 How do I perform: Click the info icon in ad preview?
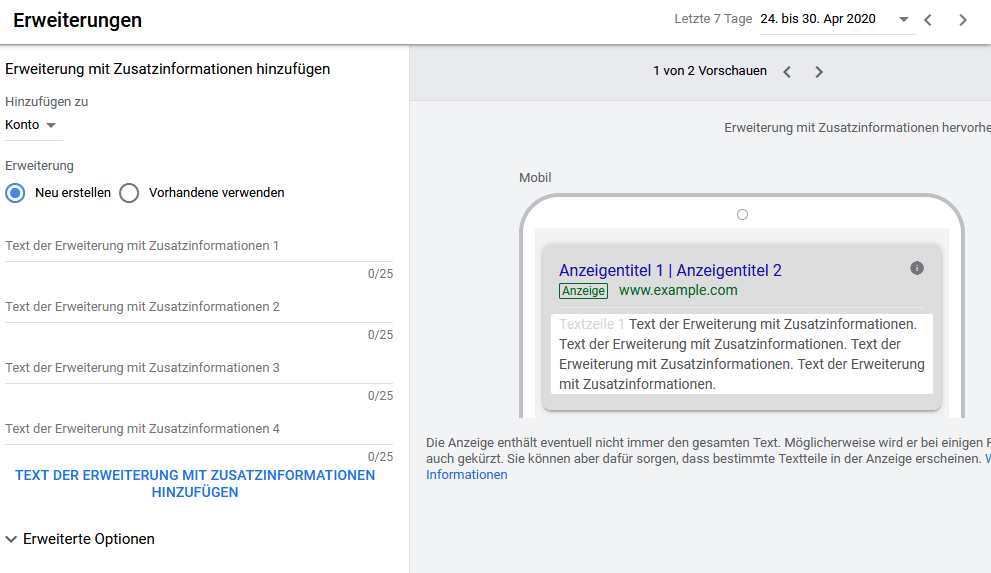point(917,268)
